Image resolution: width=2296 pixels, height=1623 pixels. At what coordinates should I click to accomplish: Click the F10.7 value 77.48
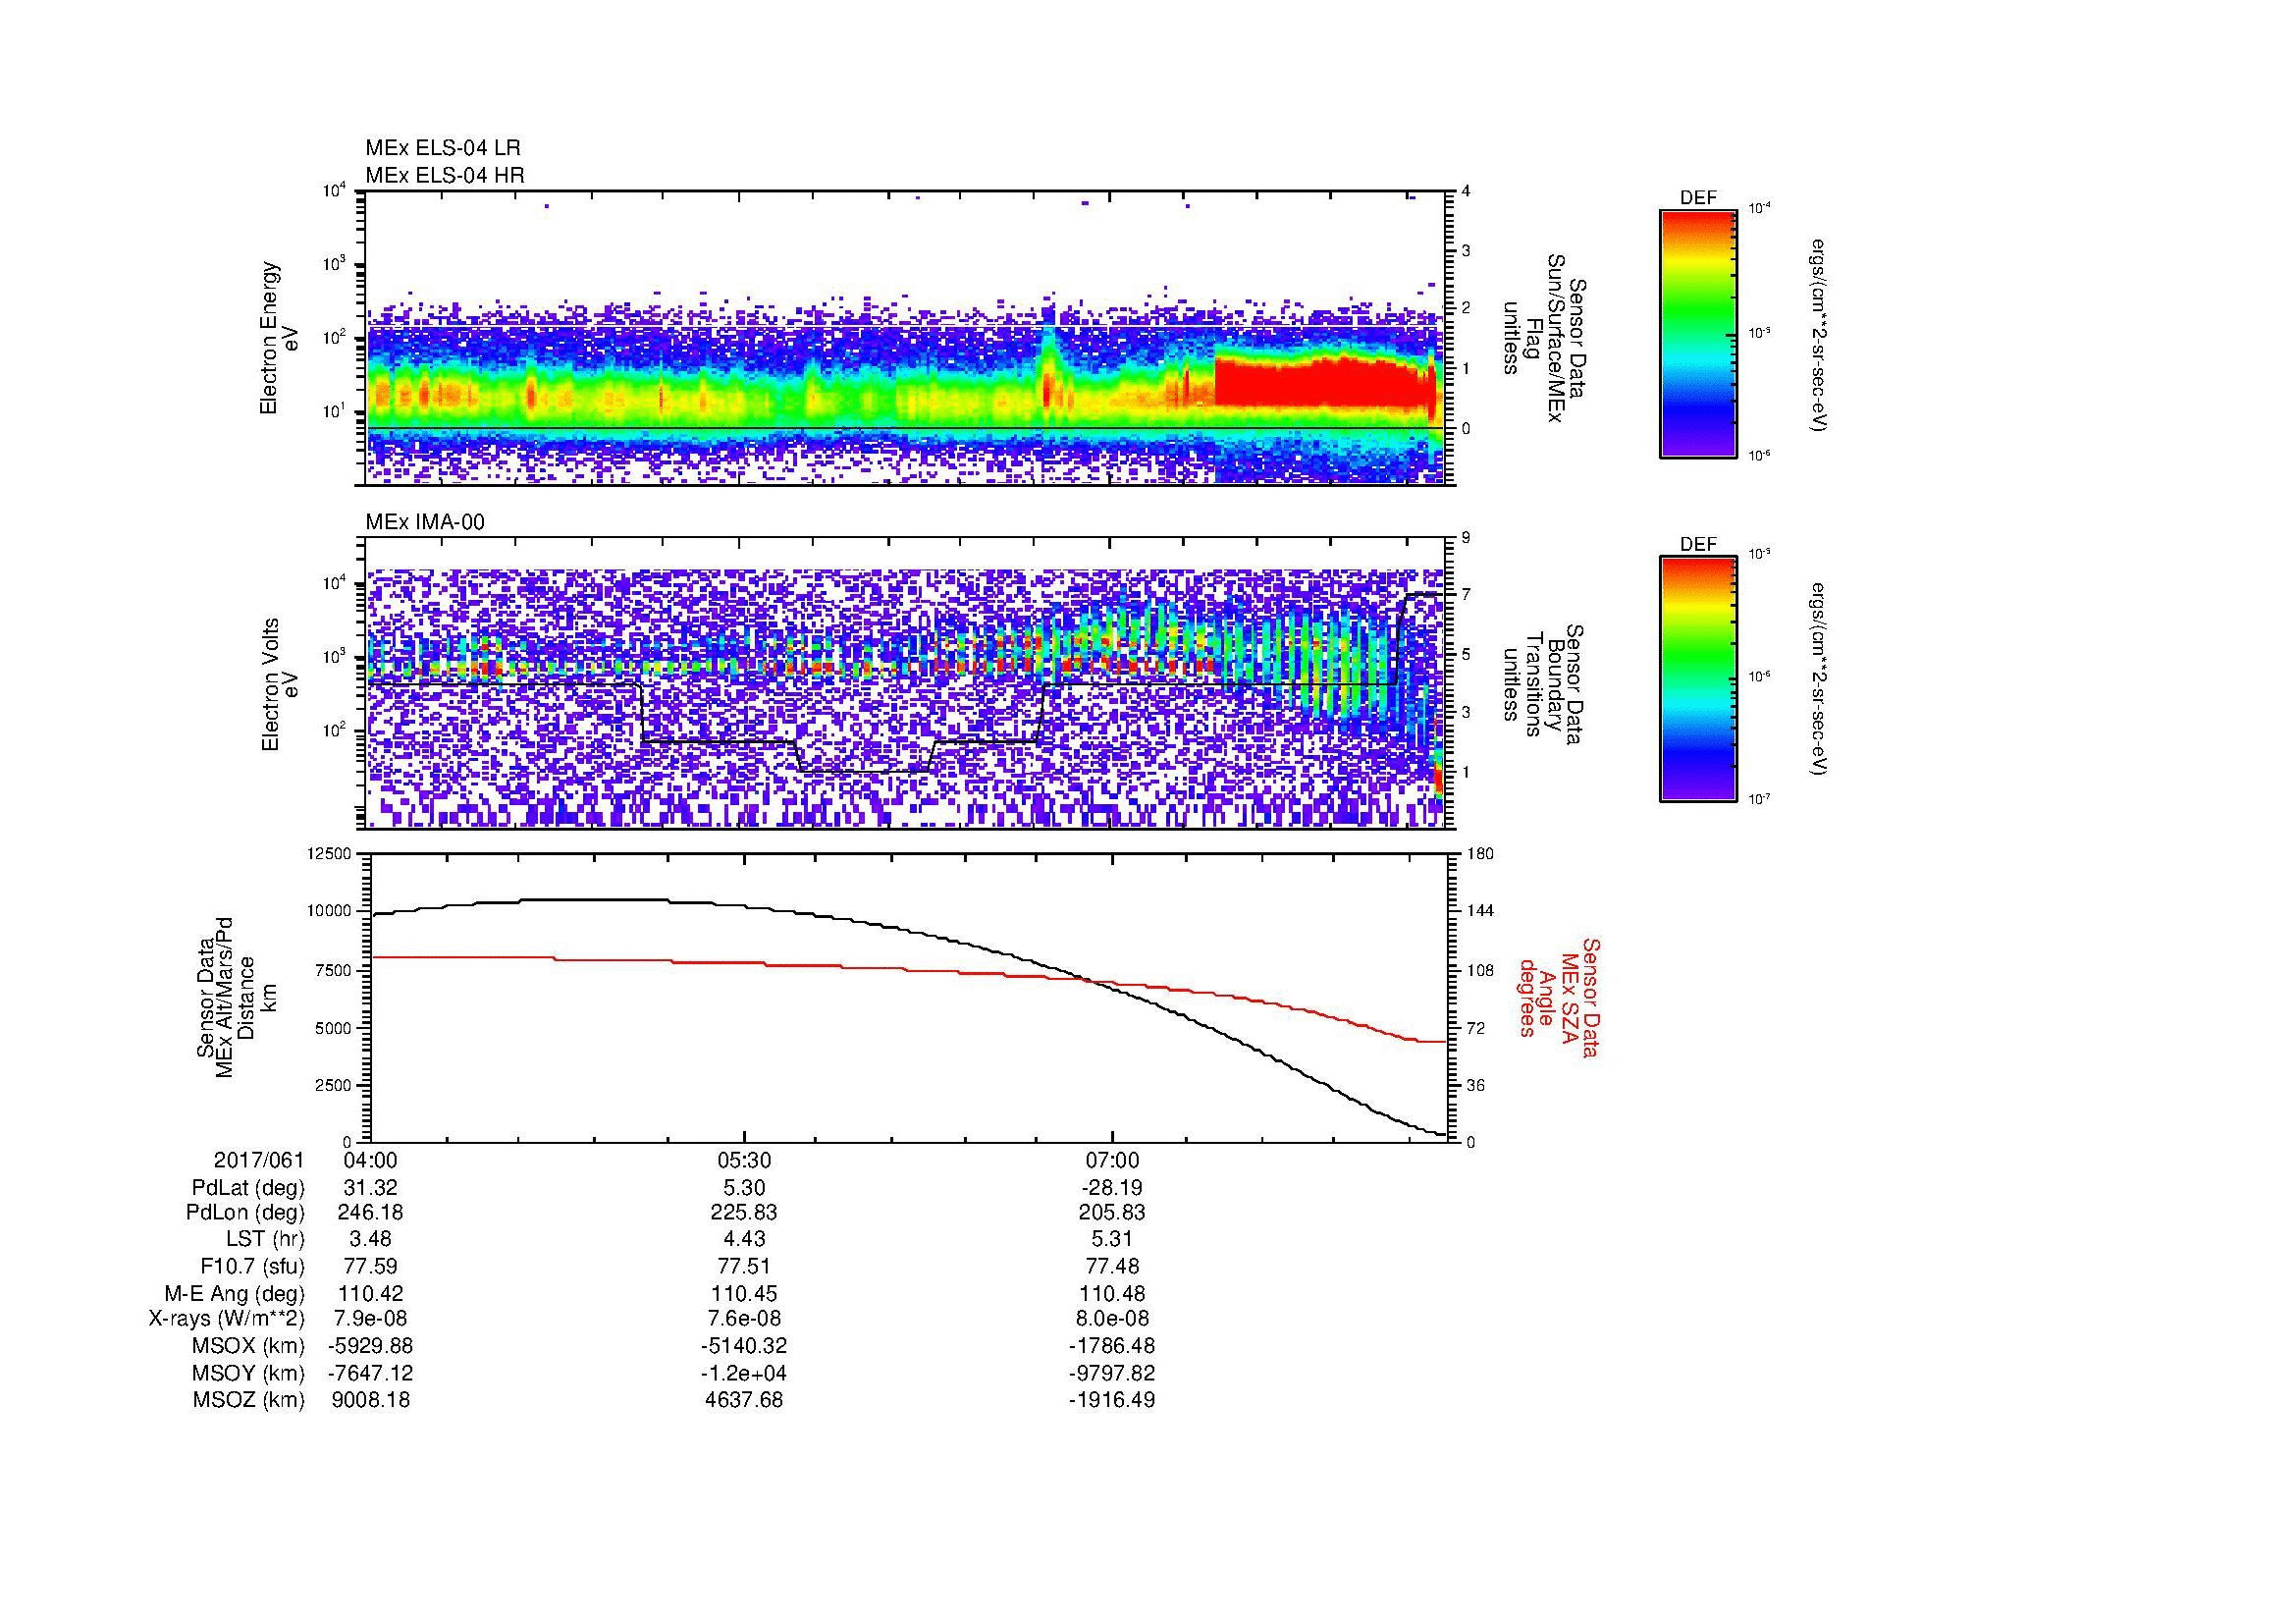[1112, 1267]
